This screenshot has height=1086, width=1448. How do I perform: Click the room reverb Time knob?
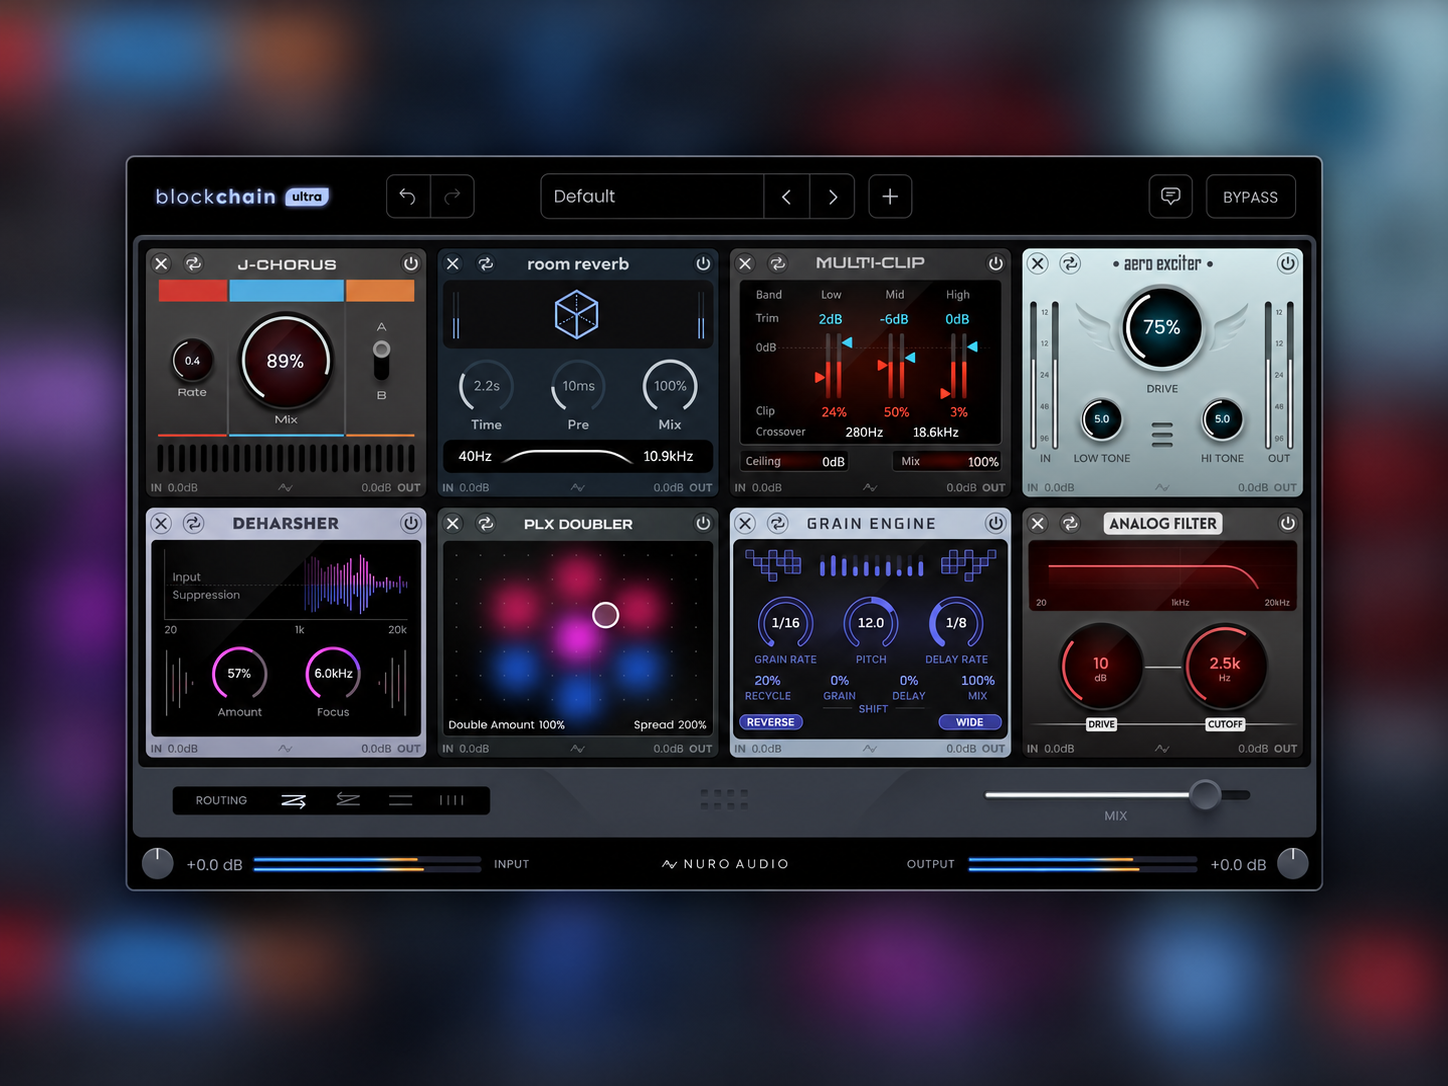pyautogui.click(x=486, y=386)
